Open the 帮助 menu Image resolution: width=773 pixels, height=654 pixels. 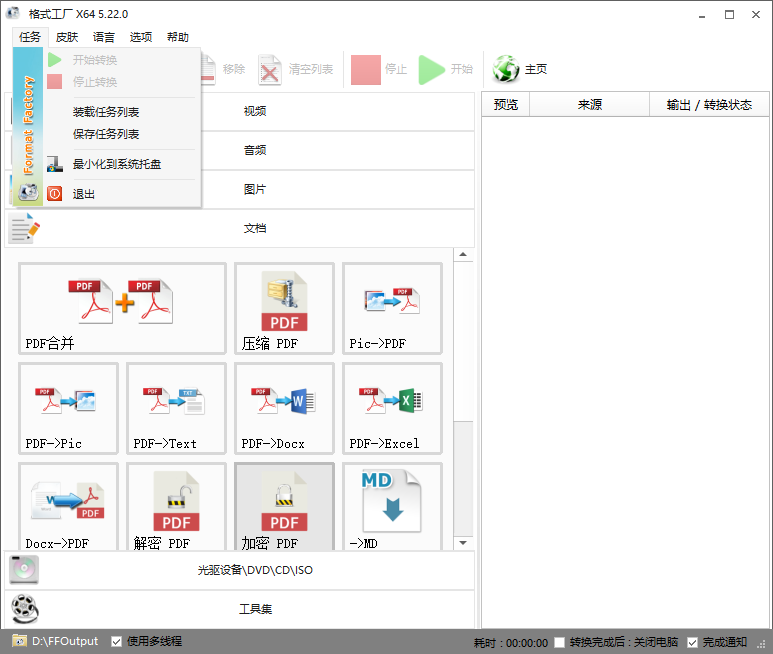[x=177, y=37]
